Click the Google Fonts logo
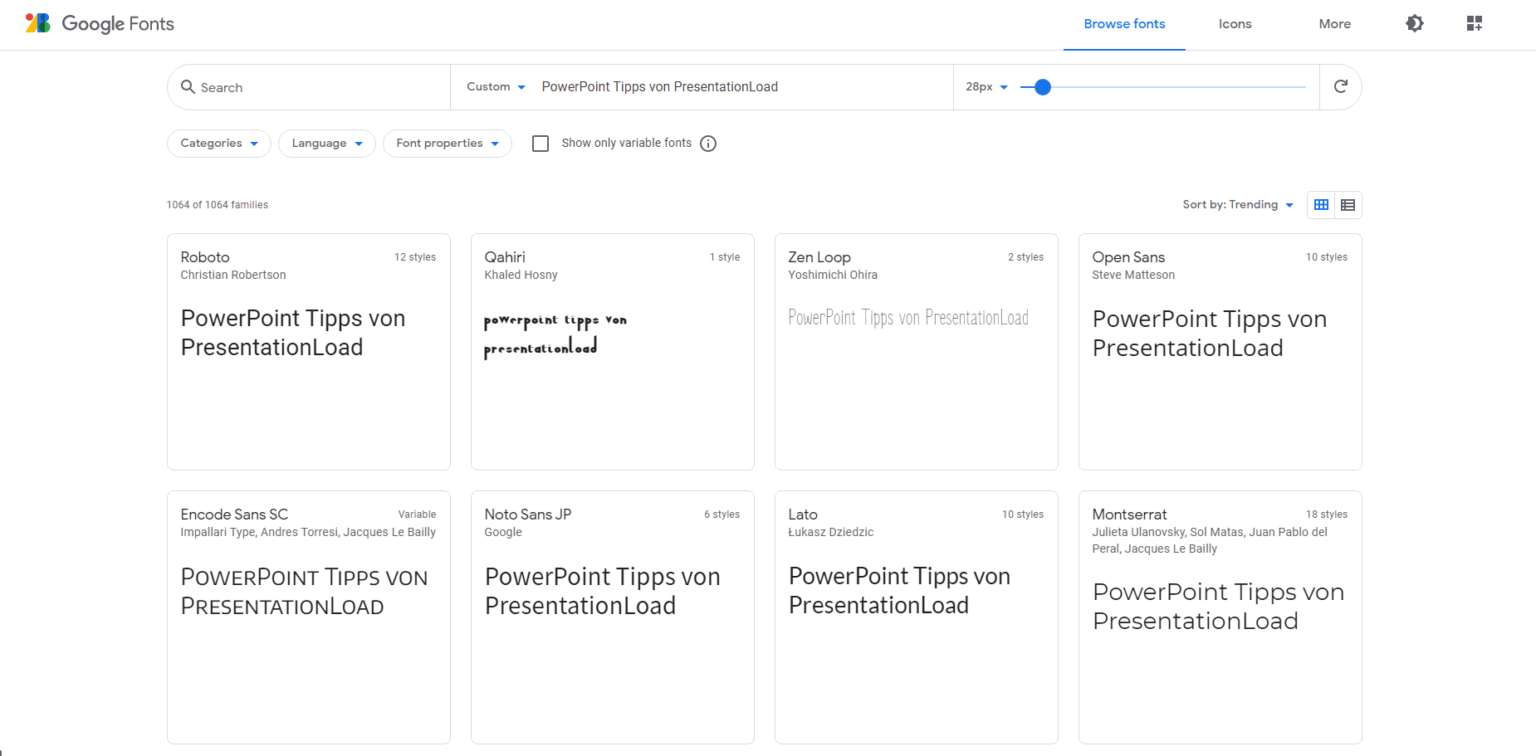1536x756 pixels. pyautogui.click(x=97, y=23)
